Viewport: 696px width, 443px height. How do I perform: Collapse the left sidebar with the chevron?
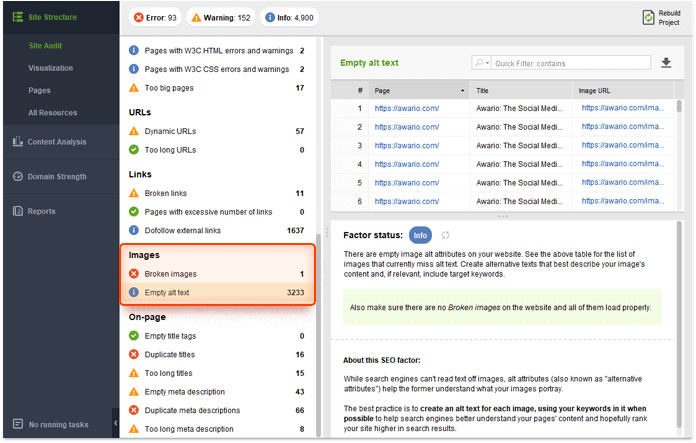coord(115,423)
